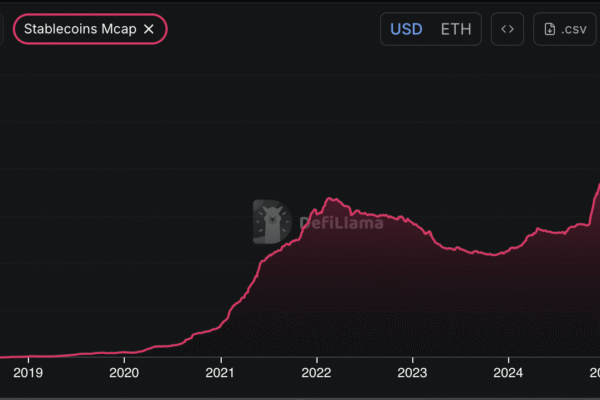Select the 2023 x-axis label
The height and width of the screenshot is (400, 600).
pos(412,372)
